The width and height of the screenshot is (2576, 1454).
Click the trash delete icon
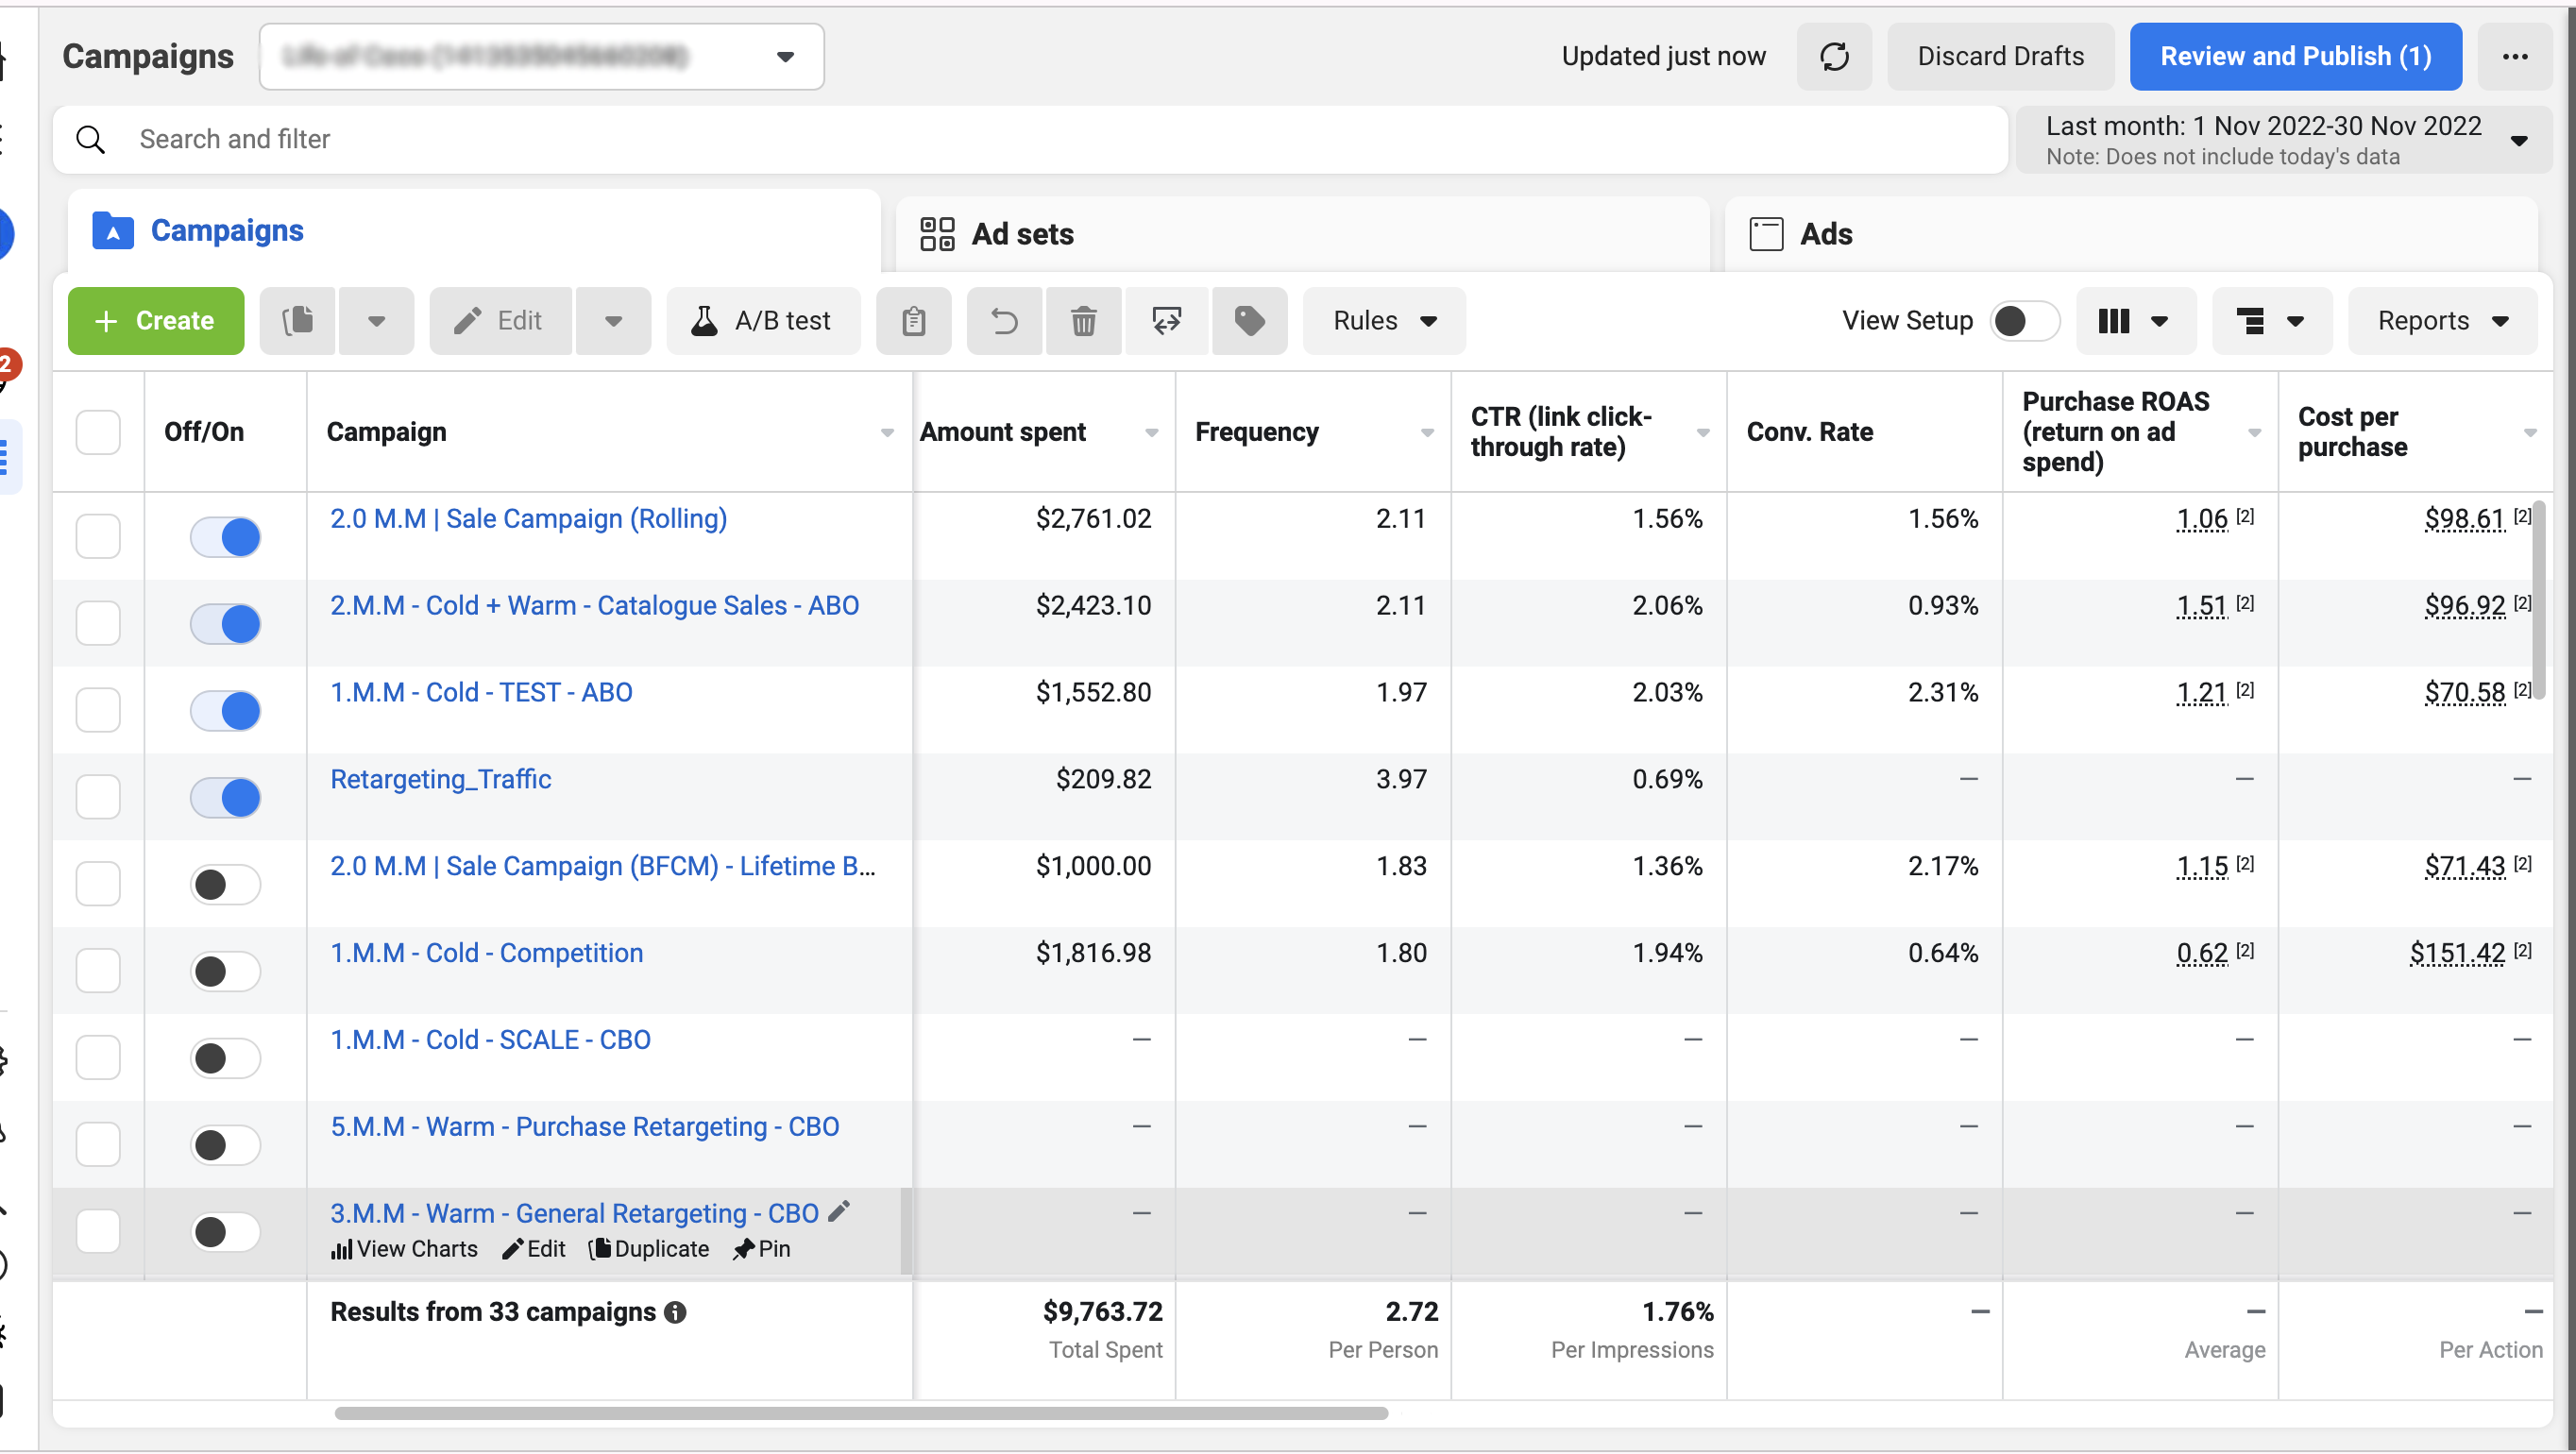point(1083,321)
